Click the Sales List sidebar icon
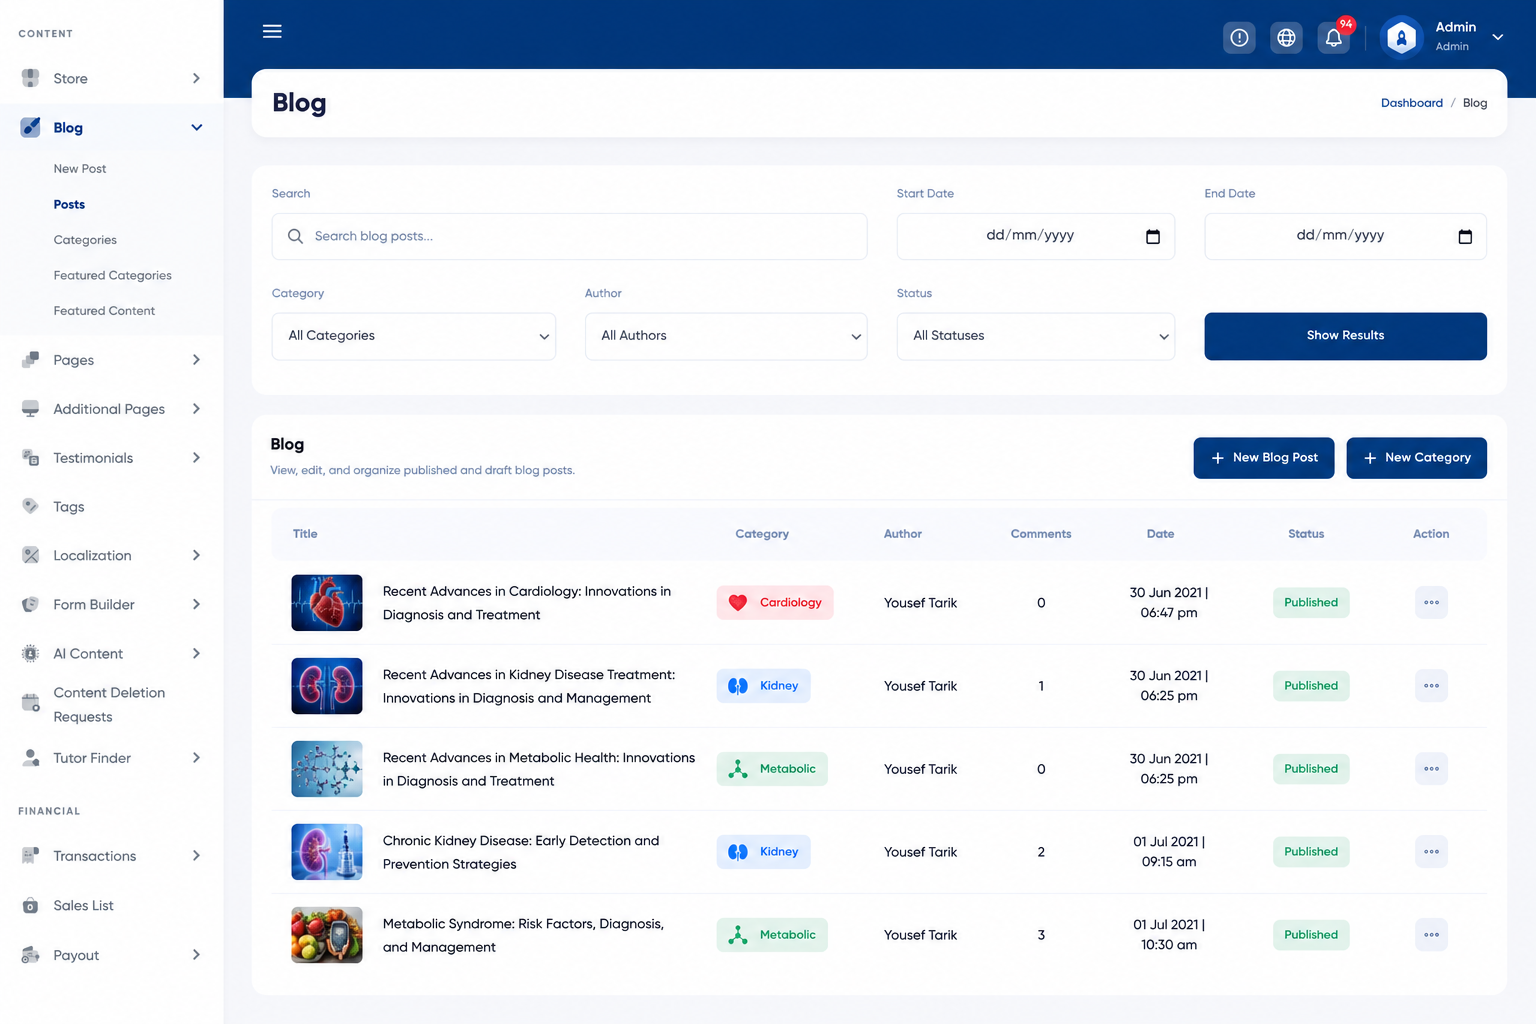 (31, 905)
